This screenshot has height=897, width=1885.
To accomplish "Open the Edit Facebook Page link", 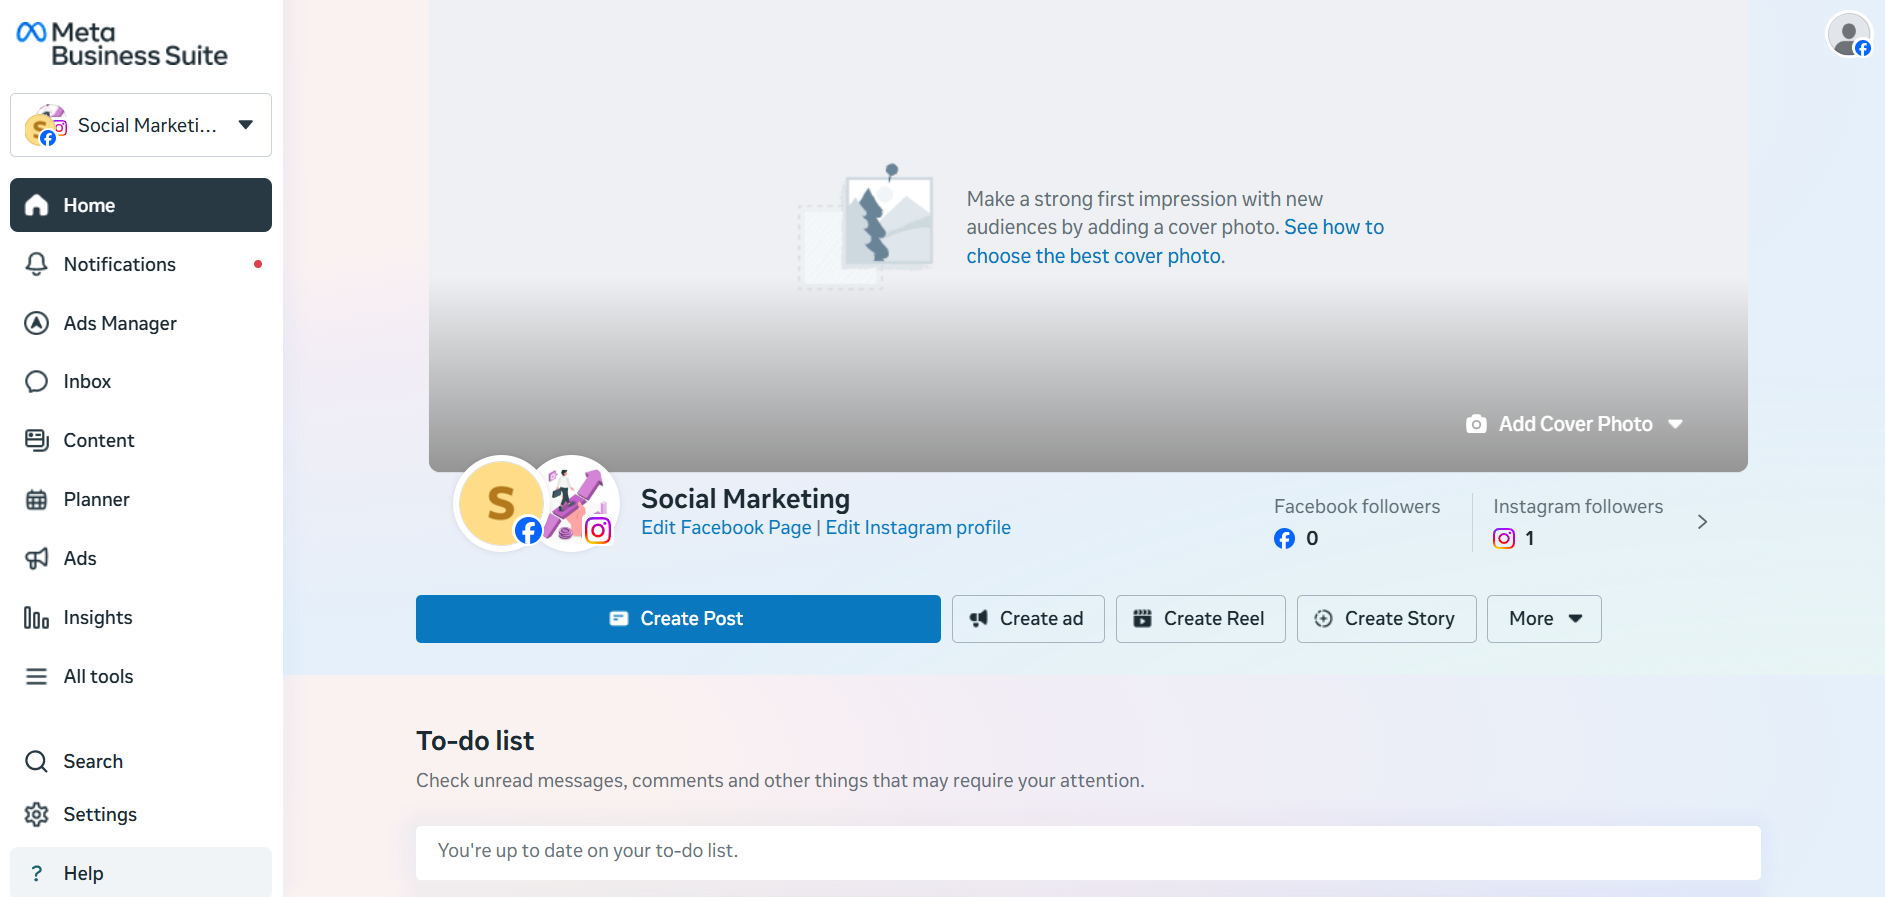I will pos(726,527).
